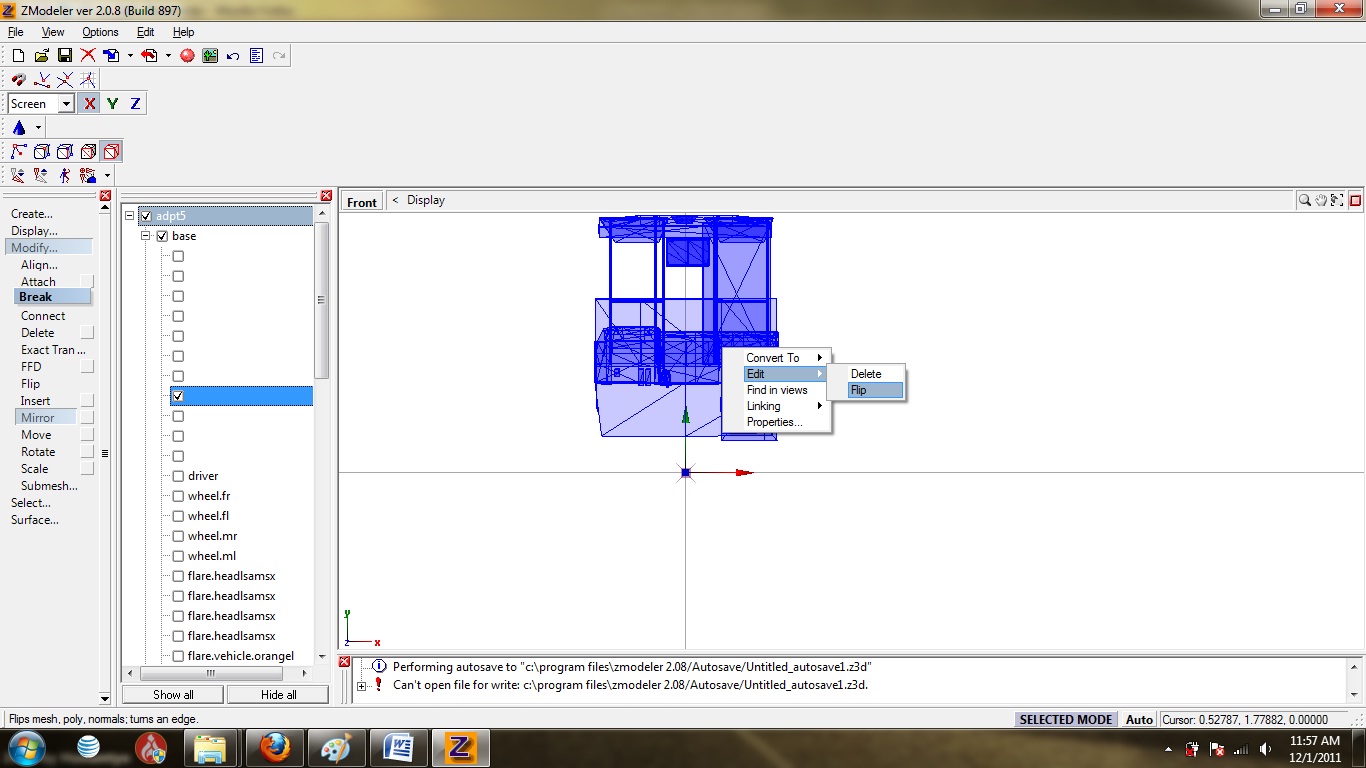Select the magnifier zoom tool above the viewport
The width and height of the screenshot is (1366, 768).
point(1305,199)
